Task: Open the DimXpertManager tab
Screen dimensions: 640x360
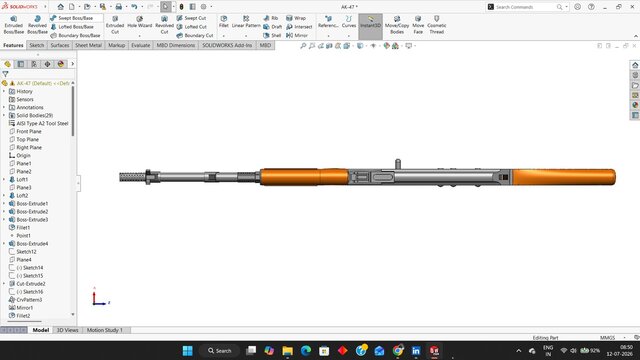Action: pos(47,64)
